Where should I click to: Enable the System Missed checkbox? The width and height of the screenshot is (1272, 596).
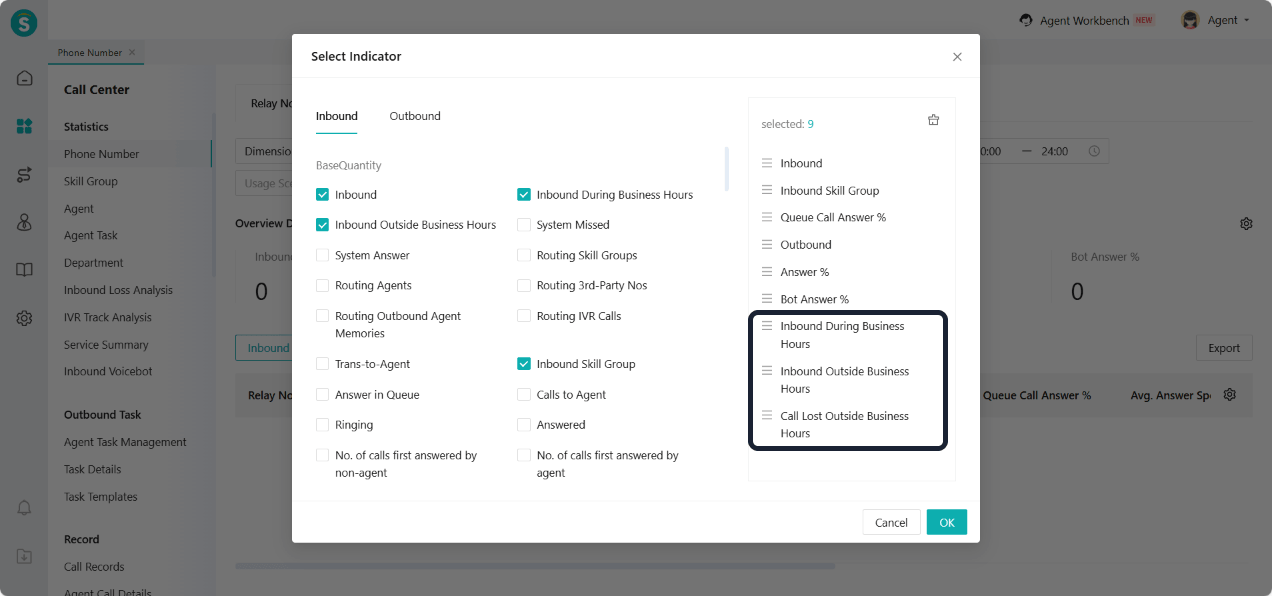click(524, 225)
